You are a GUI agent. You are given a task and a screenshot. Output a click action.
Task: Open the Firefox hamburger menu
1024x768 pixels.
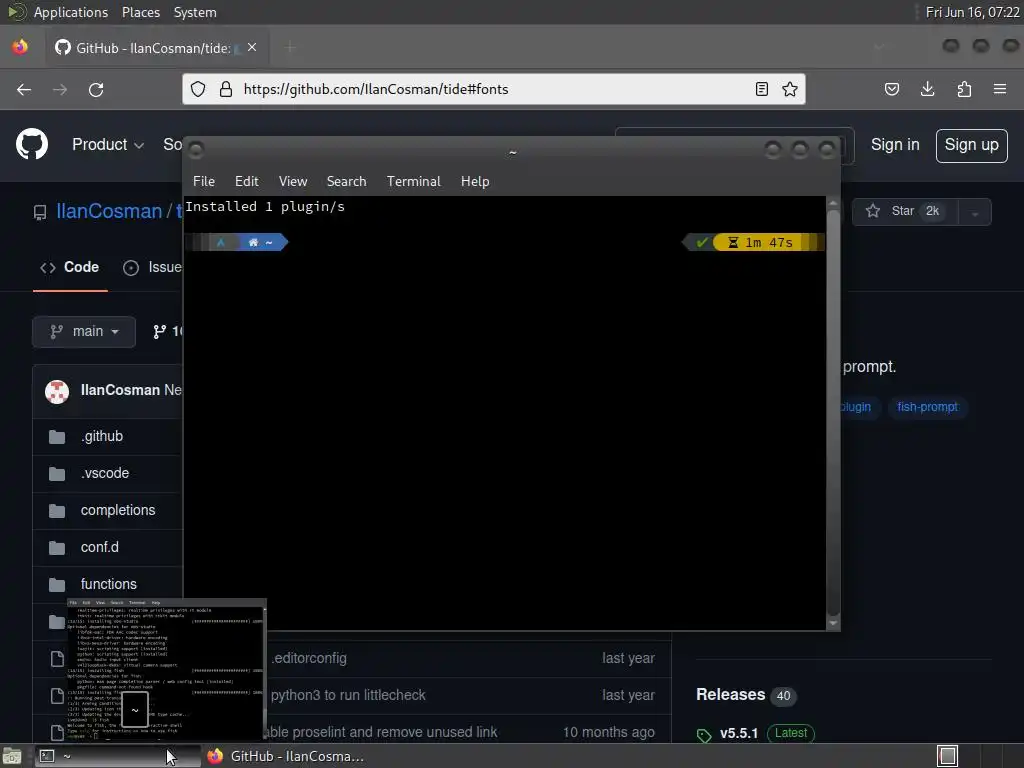[1000, 89]
